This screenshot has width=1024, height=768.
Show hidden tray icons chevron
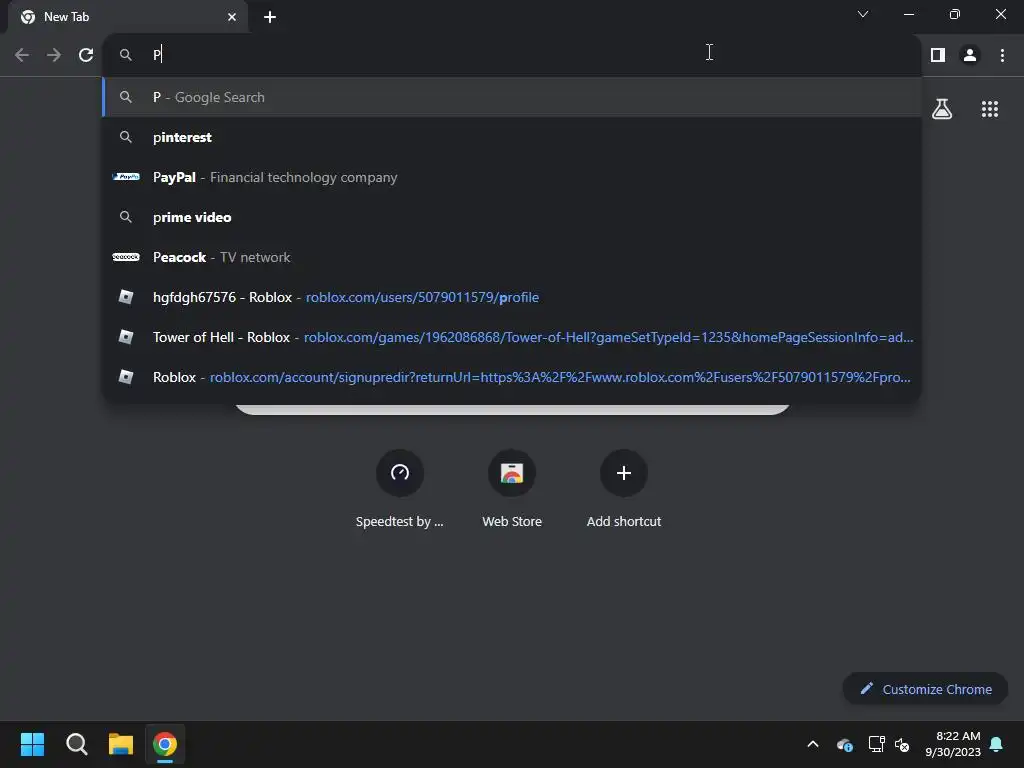tap(813, 744)
